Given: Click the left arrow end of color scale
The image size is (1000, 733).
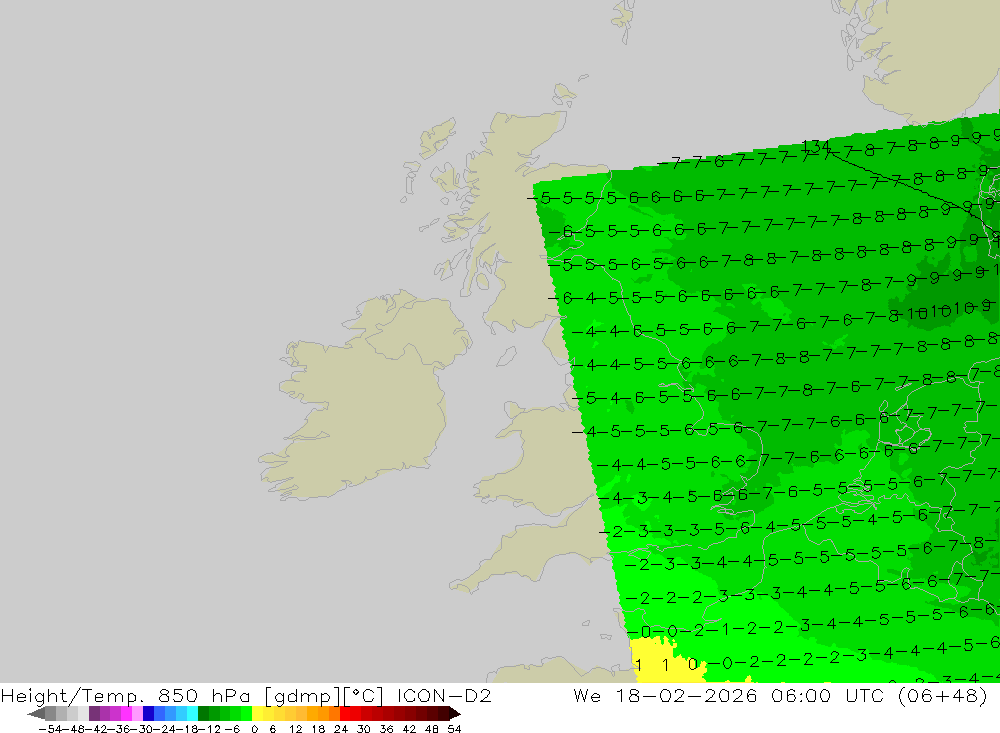Looking at the screenshot, I should pos(36,713).
